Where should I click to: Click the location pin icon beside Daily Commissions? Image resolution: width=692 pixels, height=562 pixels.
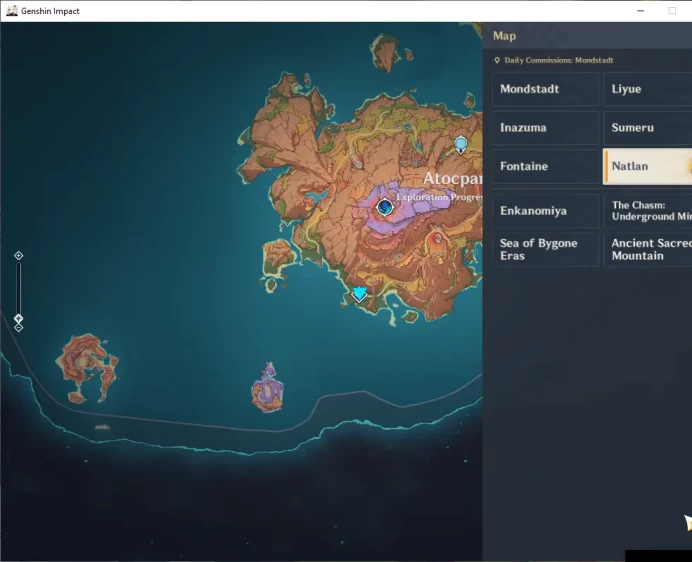point(497,60)
